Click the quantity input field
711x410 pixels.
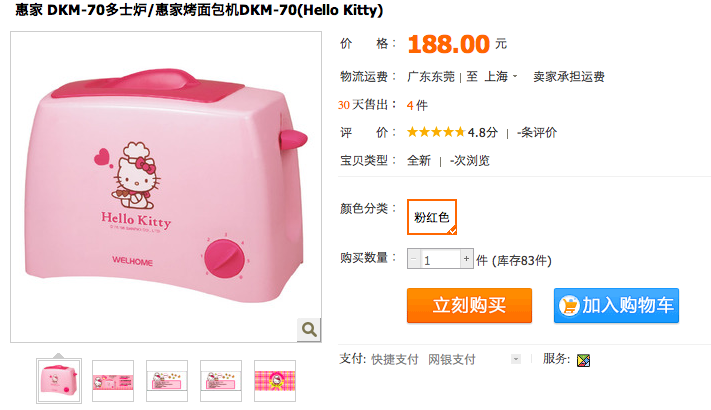tap(440, 259)
